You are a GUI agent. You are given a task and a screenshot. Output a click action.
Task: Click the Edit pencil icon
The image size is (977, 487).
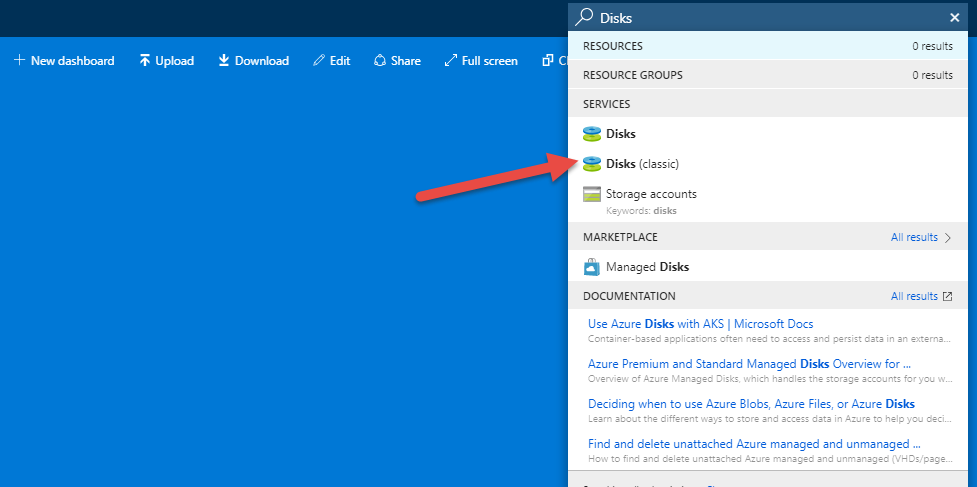coord(318,60)
